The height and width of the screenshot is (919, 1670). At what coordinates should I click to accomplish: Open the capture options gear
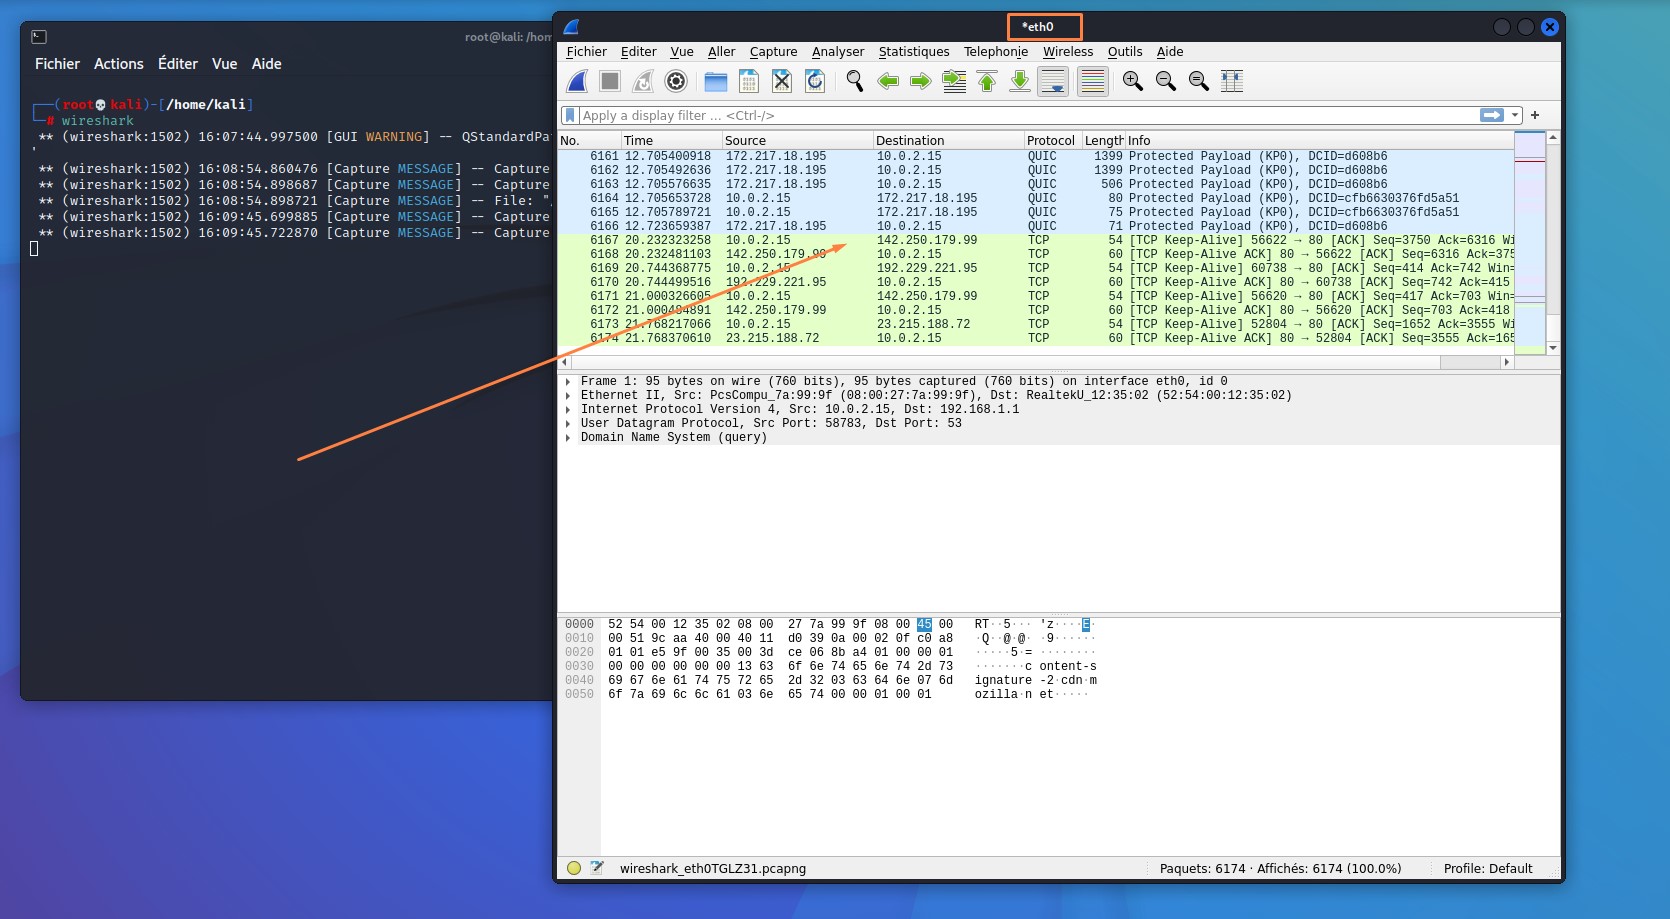click(x=676, y=81)
